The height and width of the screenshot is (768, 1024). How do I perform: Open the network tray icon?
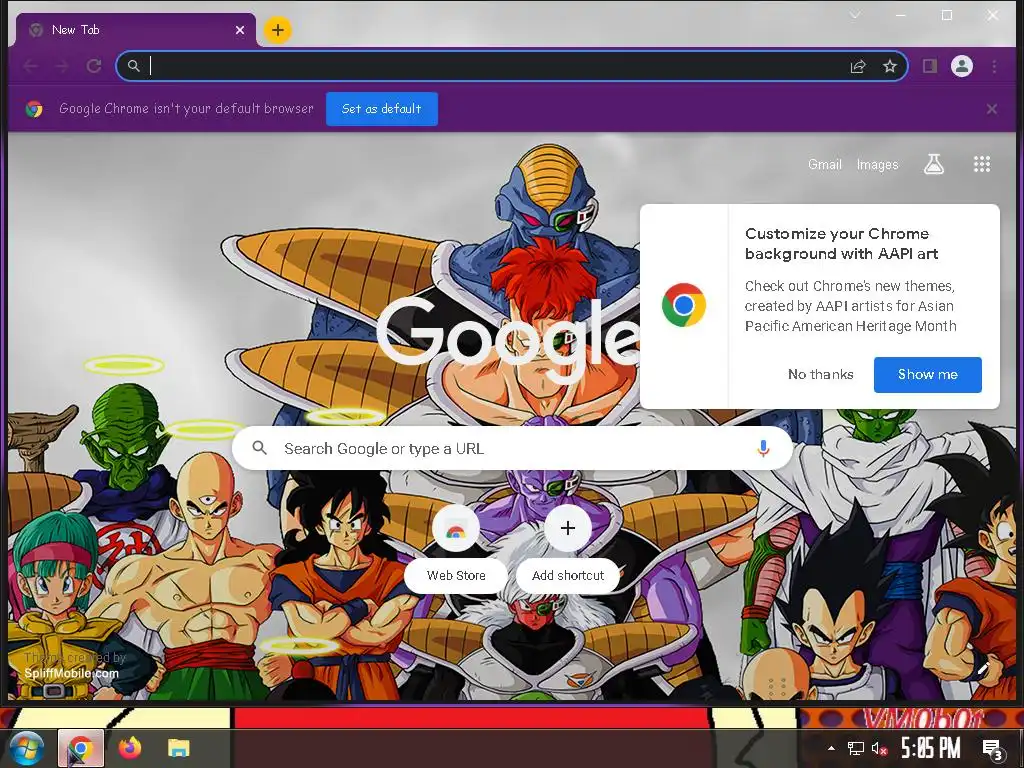point(856,748)
